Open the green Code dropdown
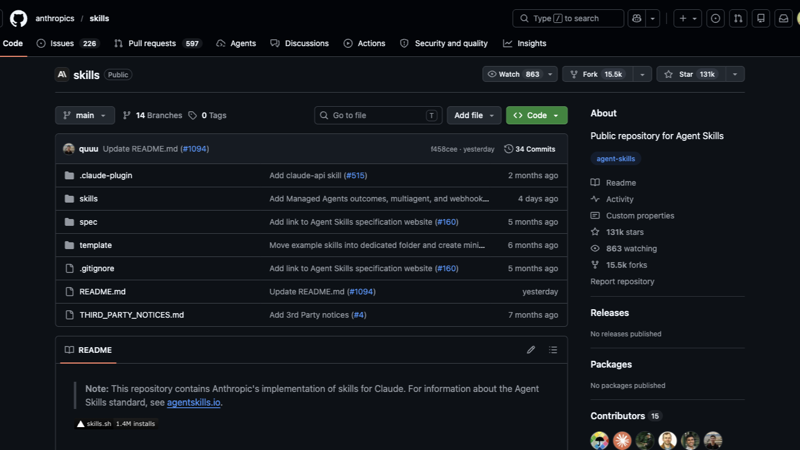Screen dimensions: 800x450 point(536,115)
